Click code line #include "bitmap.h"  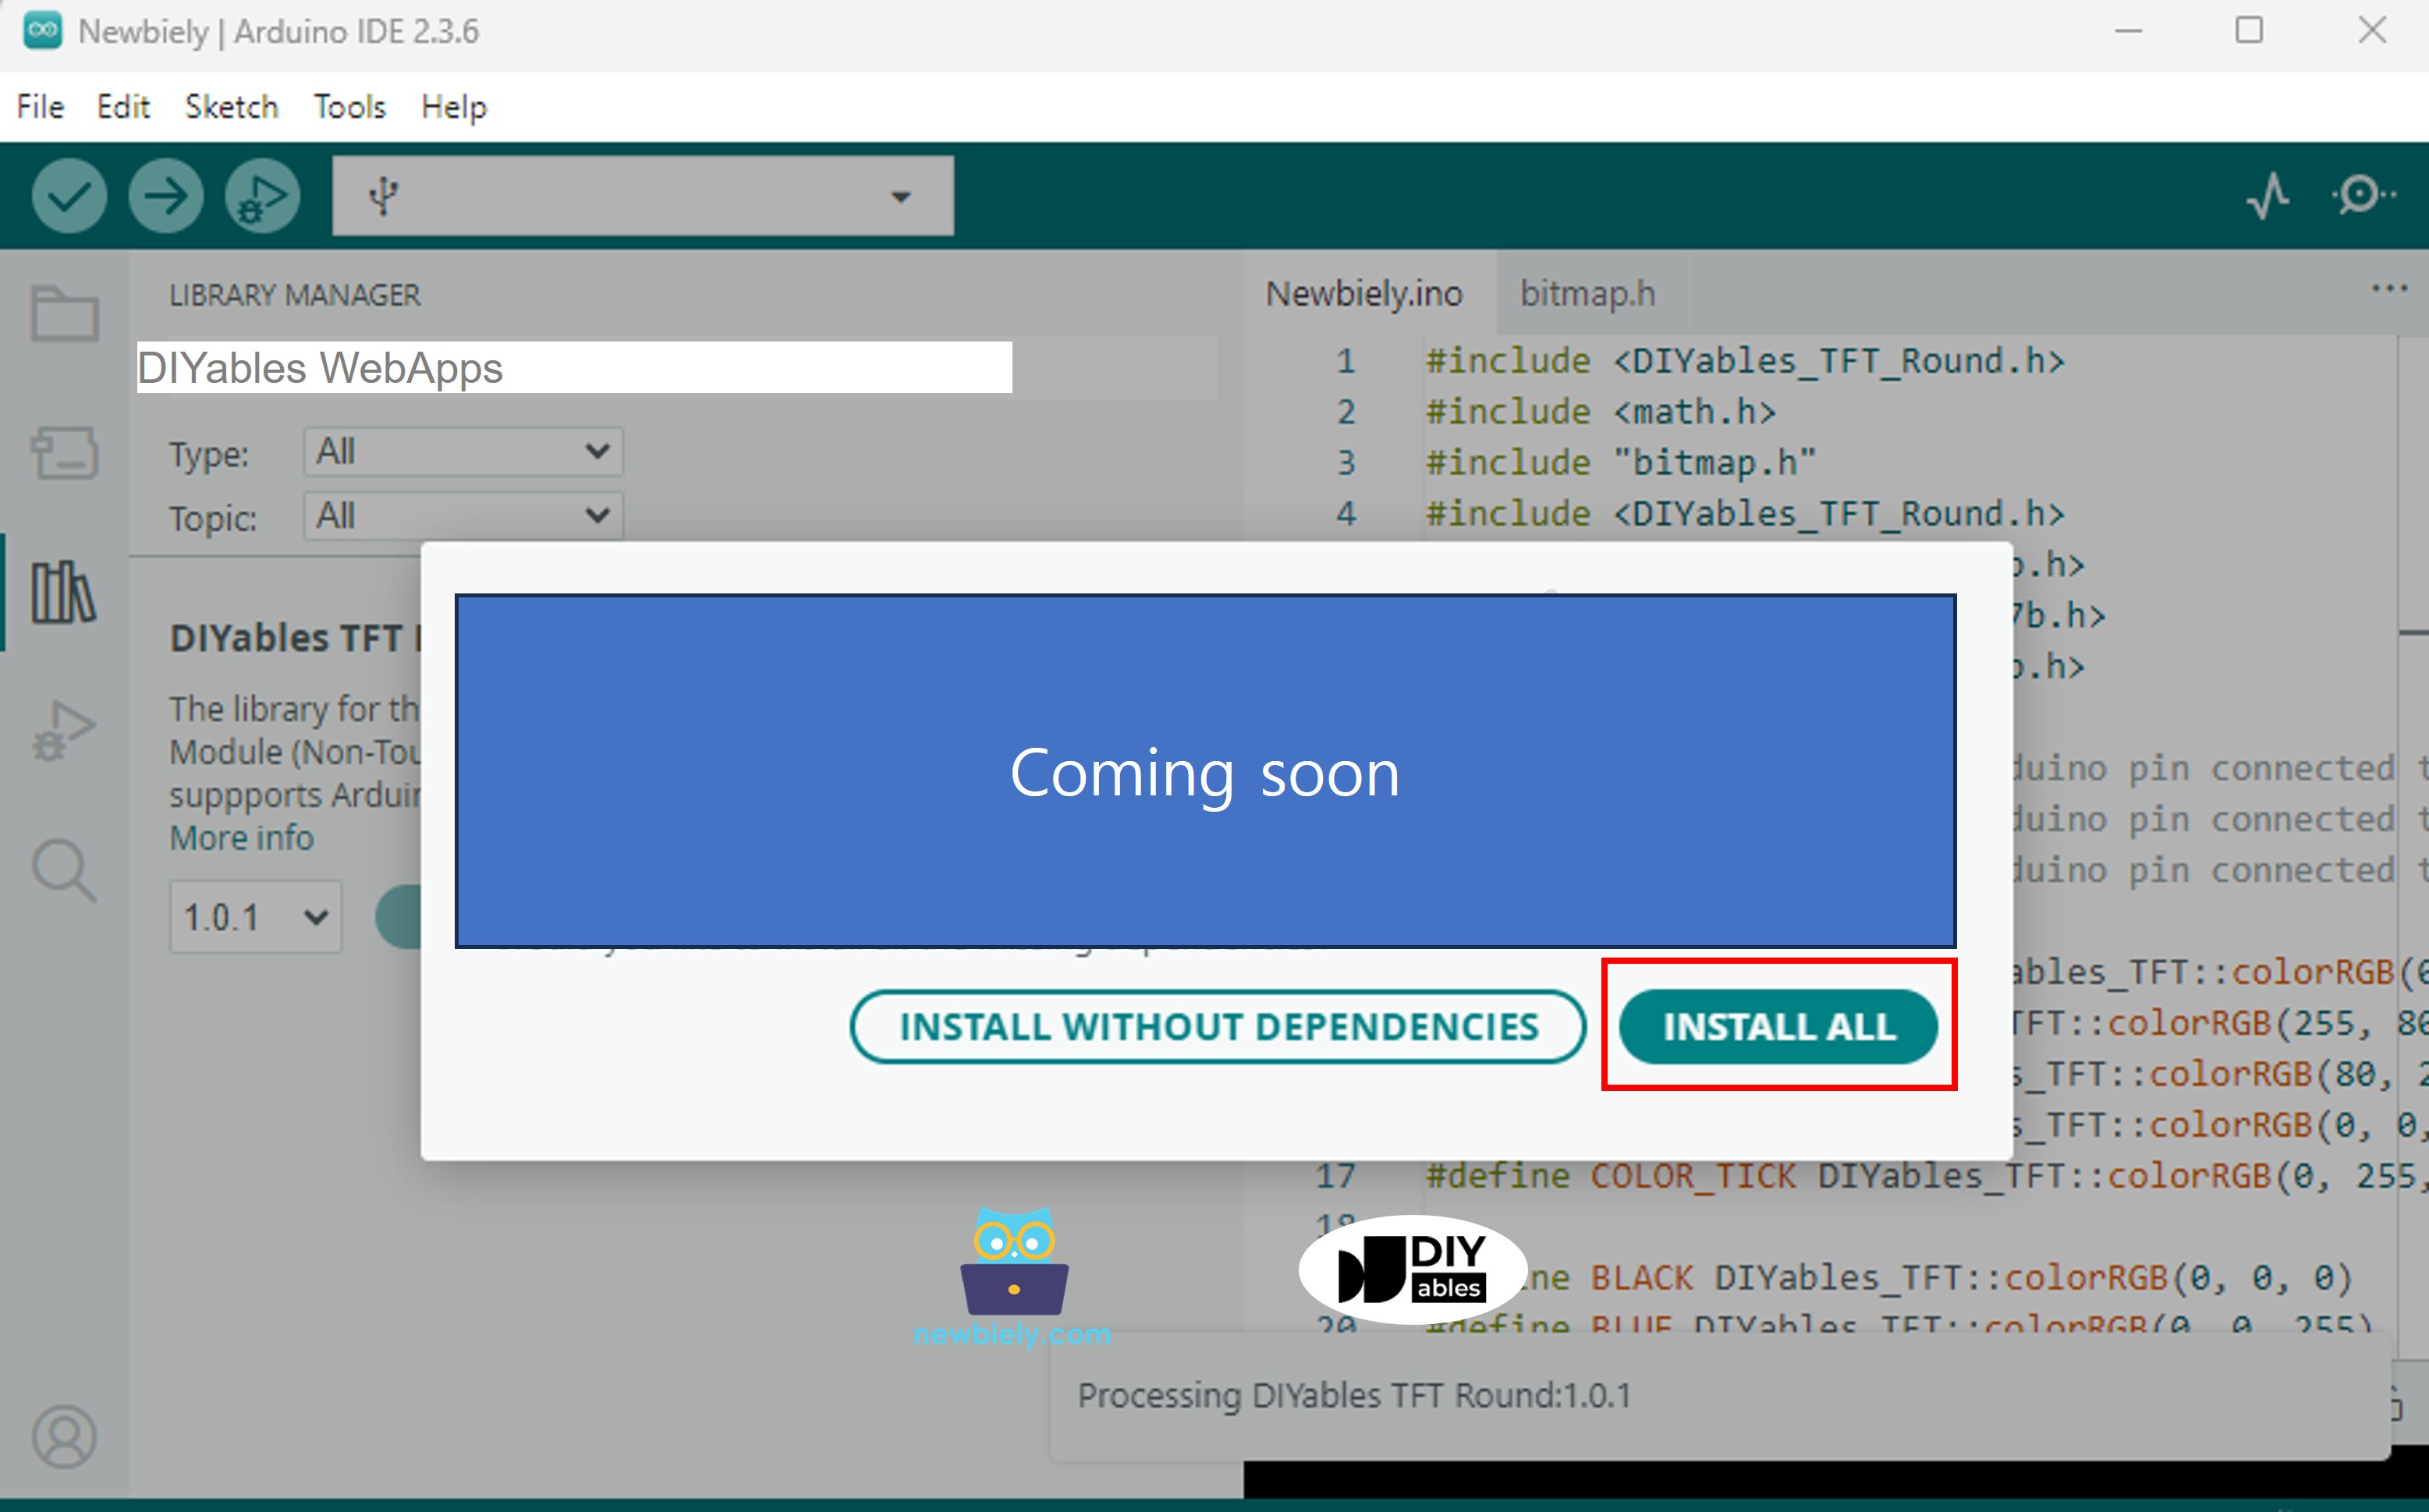point(1621,463)
